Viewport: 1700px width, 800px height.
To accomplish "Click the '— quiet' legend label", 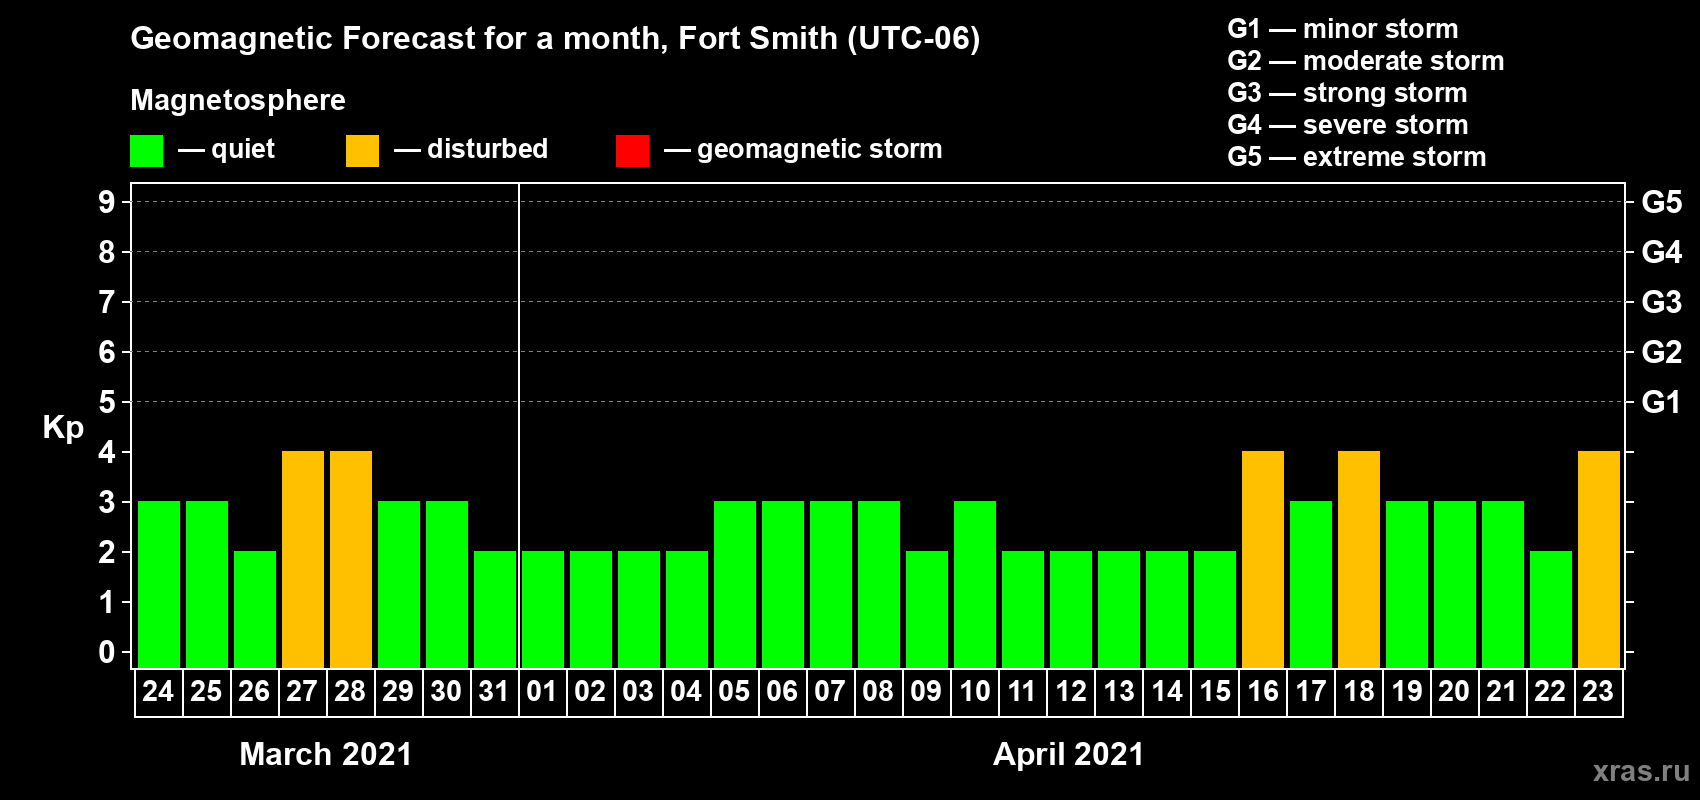I will click(226, 150).
